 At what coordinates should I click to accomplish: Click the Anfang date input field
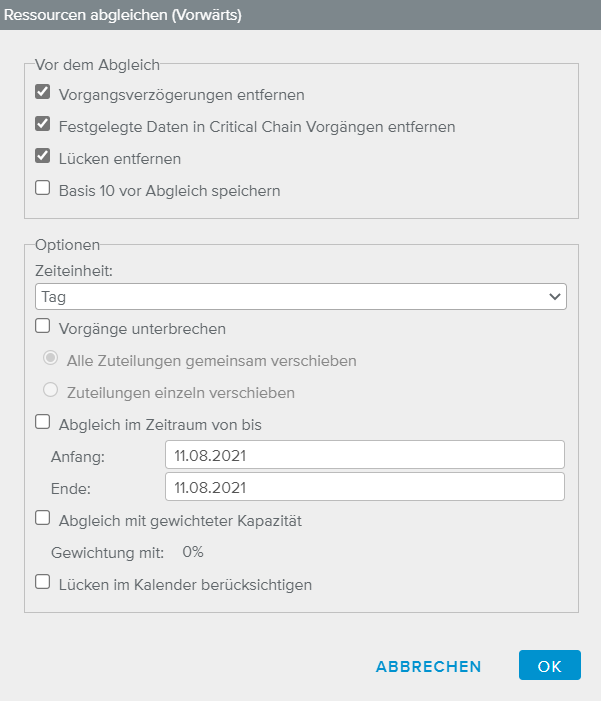[364, 455]
